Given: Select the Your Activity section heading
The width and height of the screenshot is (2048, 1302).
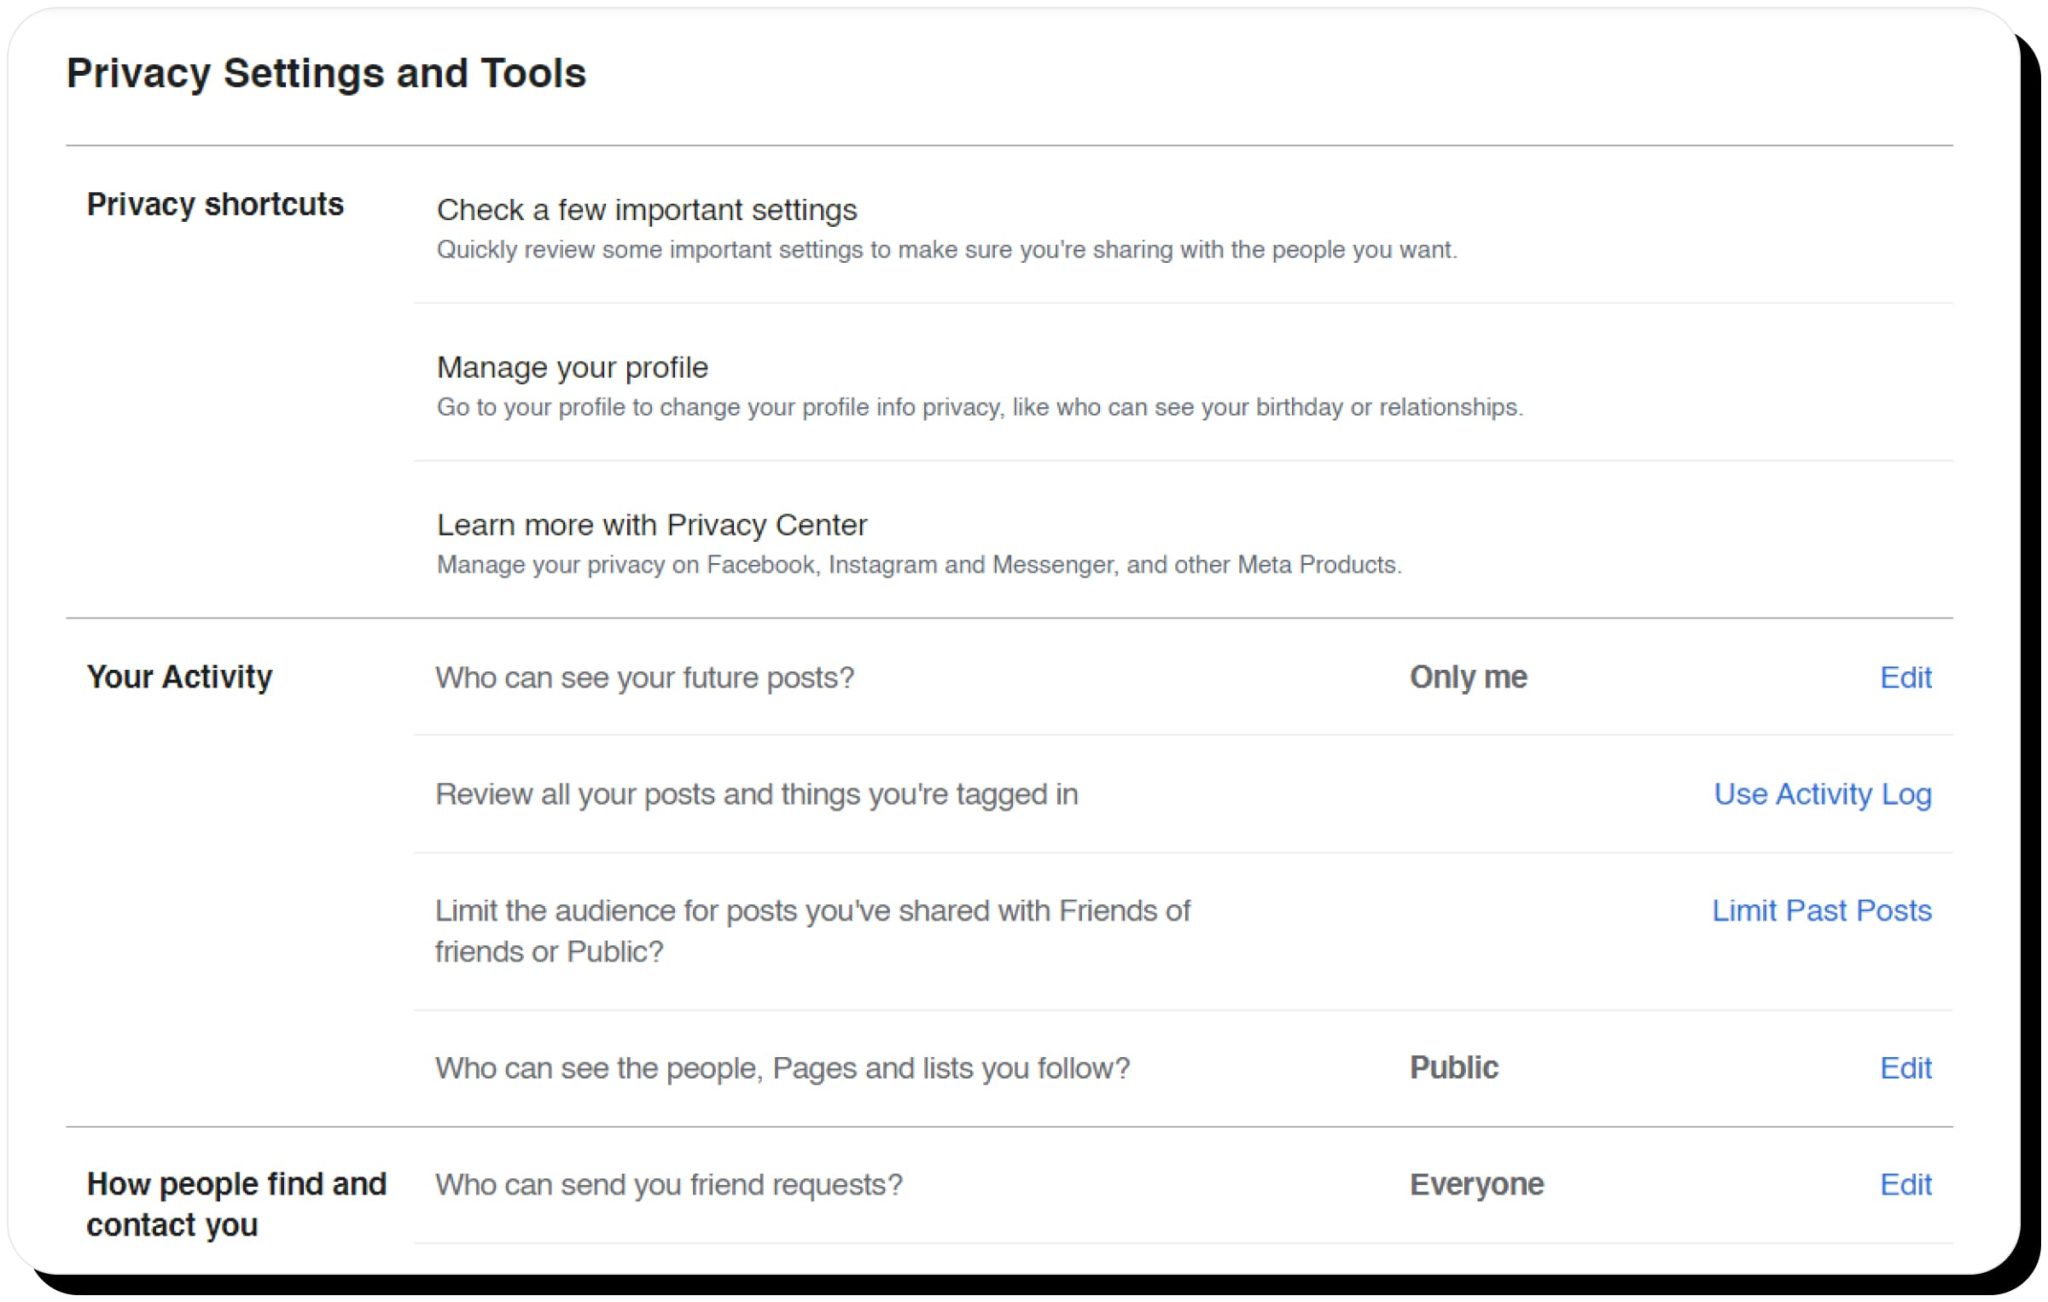Looking at the screenshot, I should (x=180, y=678).
